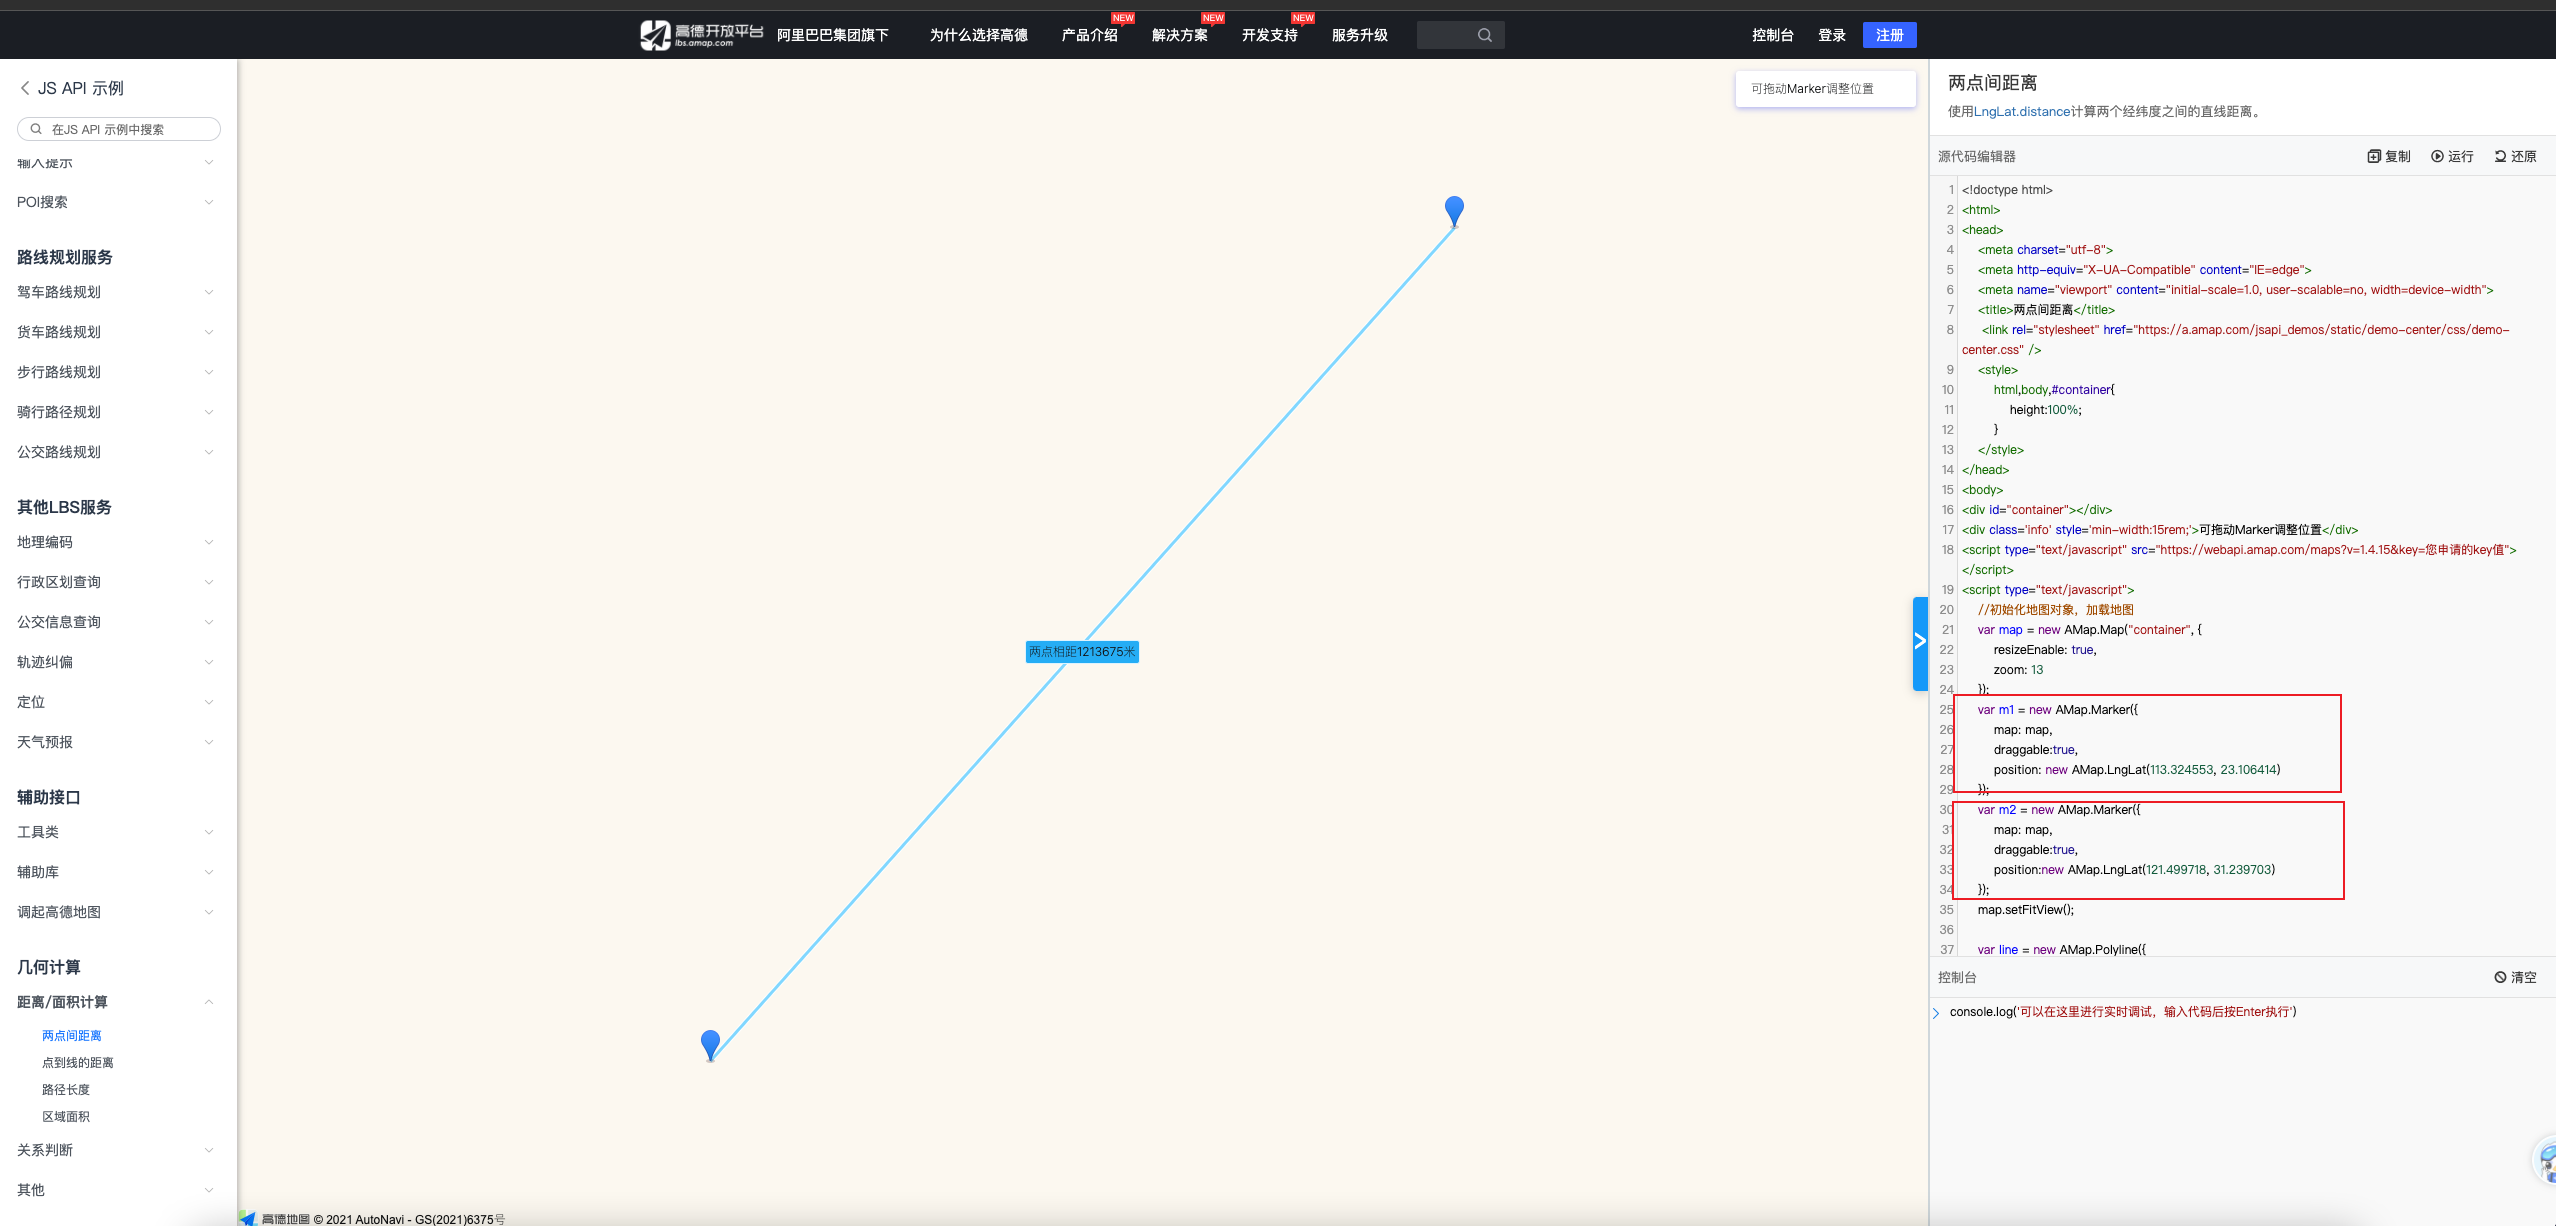Screen dimensions: 2556x1226
Task: Click the Amap open platform logo
Action: [700, 35]
